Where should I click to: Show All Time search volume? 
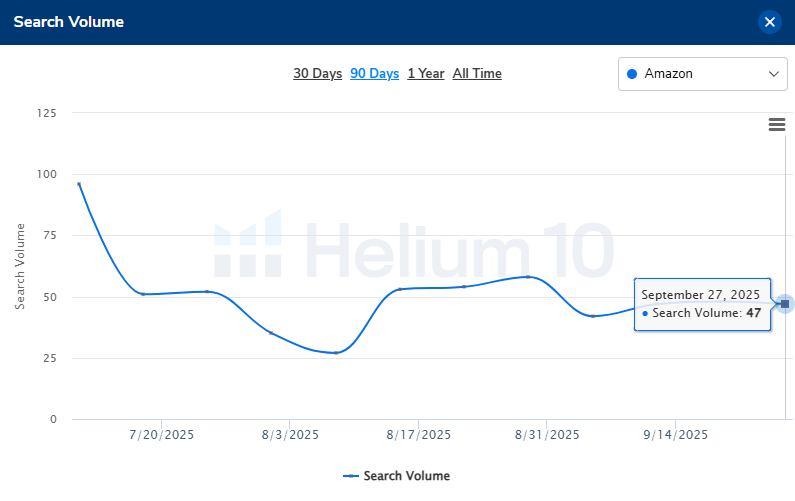pyautogui.click(x=477, y=73)
